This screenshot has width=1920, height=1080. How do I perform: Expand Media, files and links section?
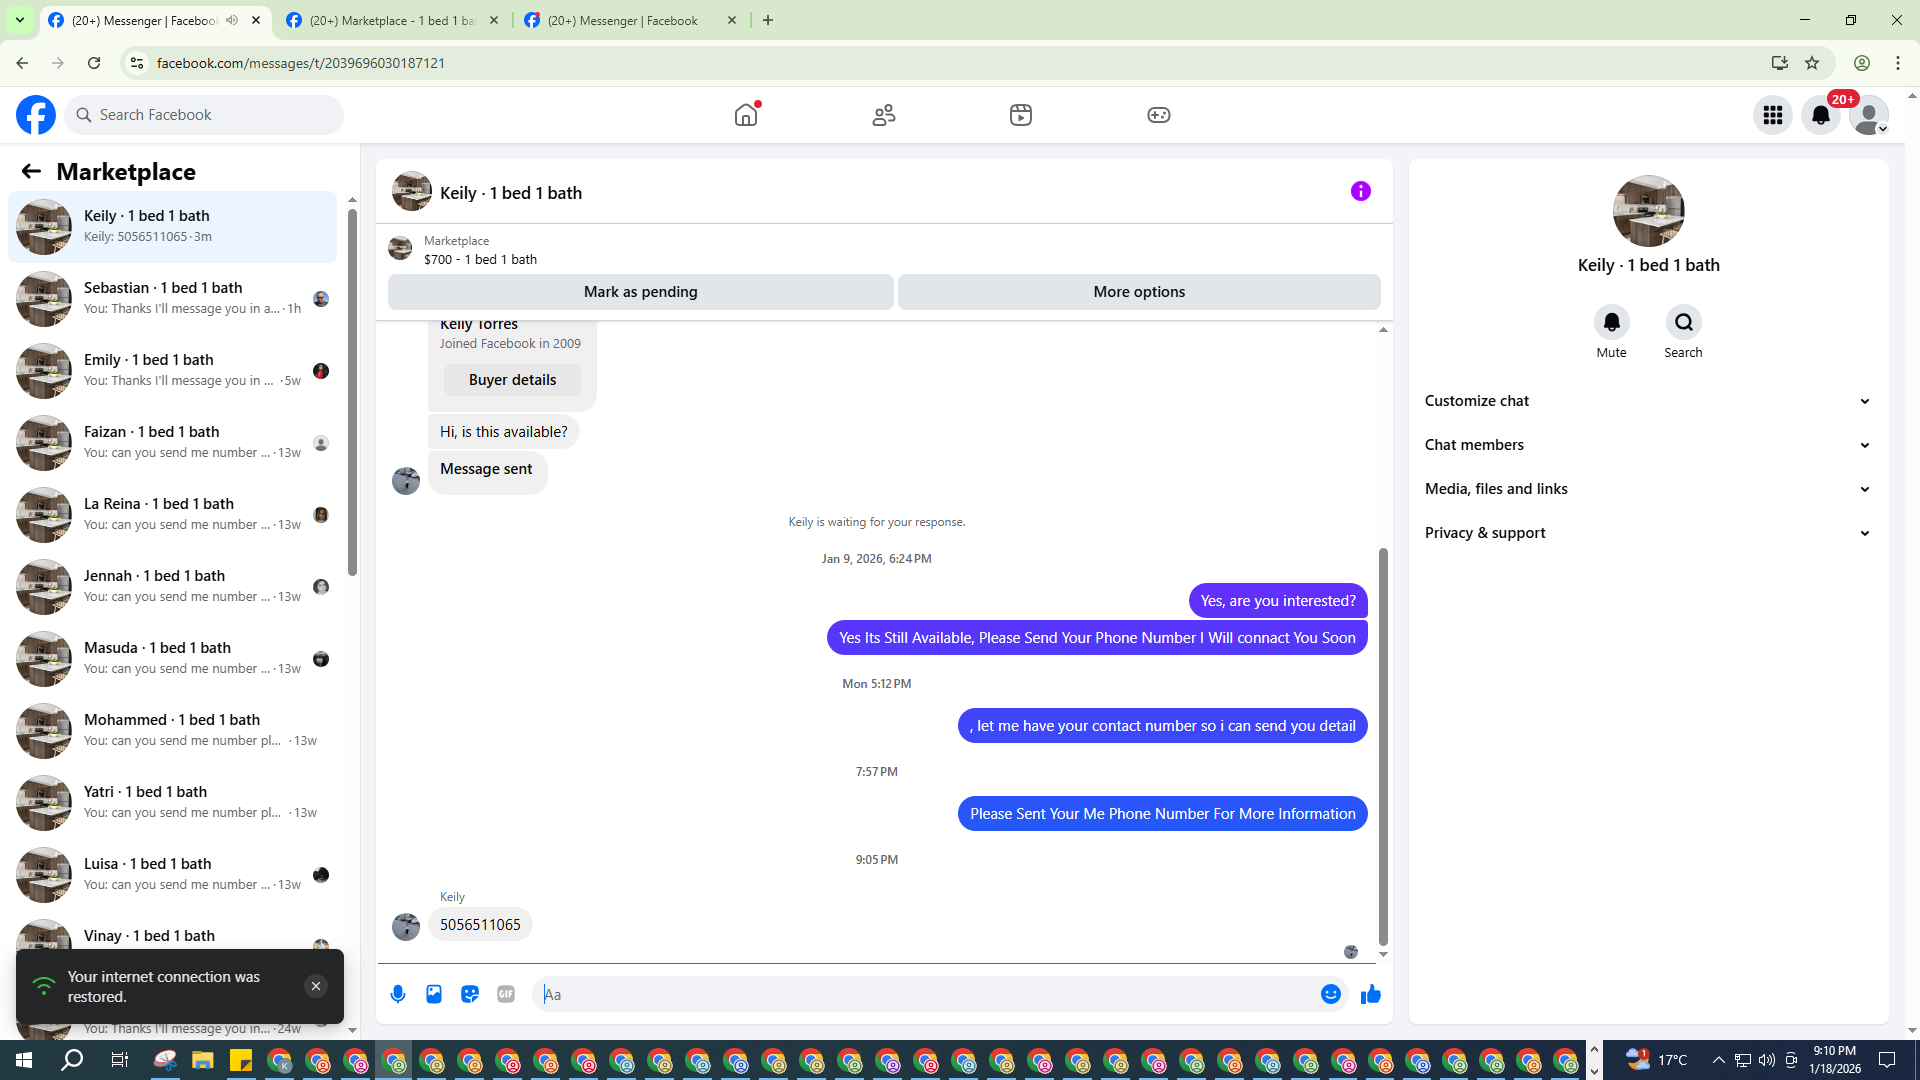tap(1647, 489)
